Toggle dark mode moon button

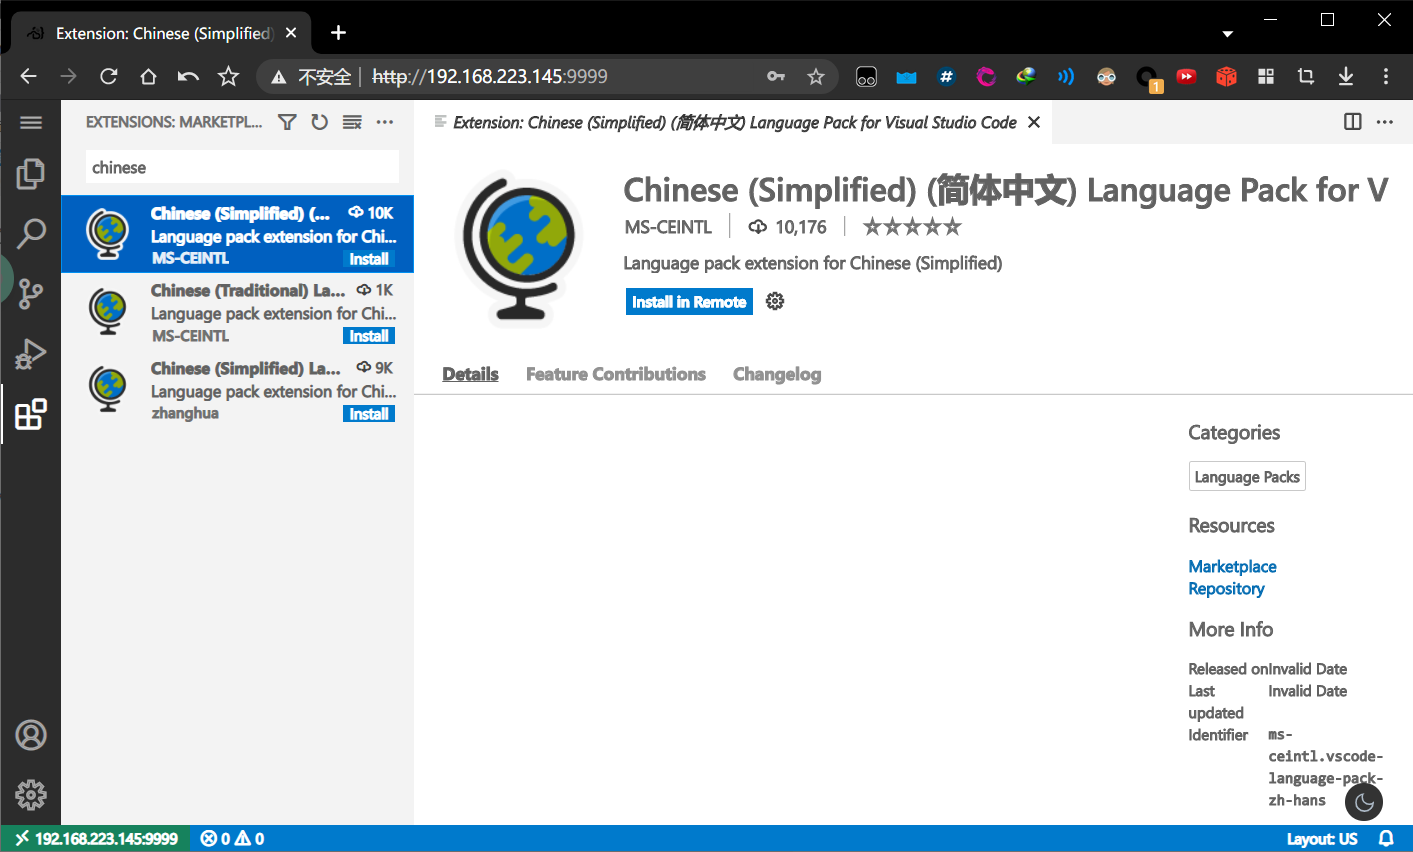pos(1364,802)
